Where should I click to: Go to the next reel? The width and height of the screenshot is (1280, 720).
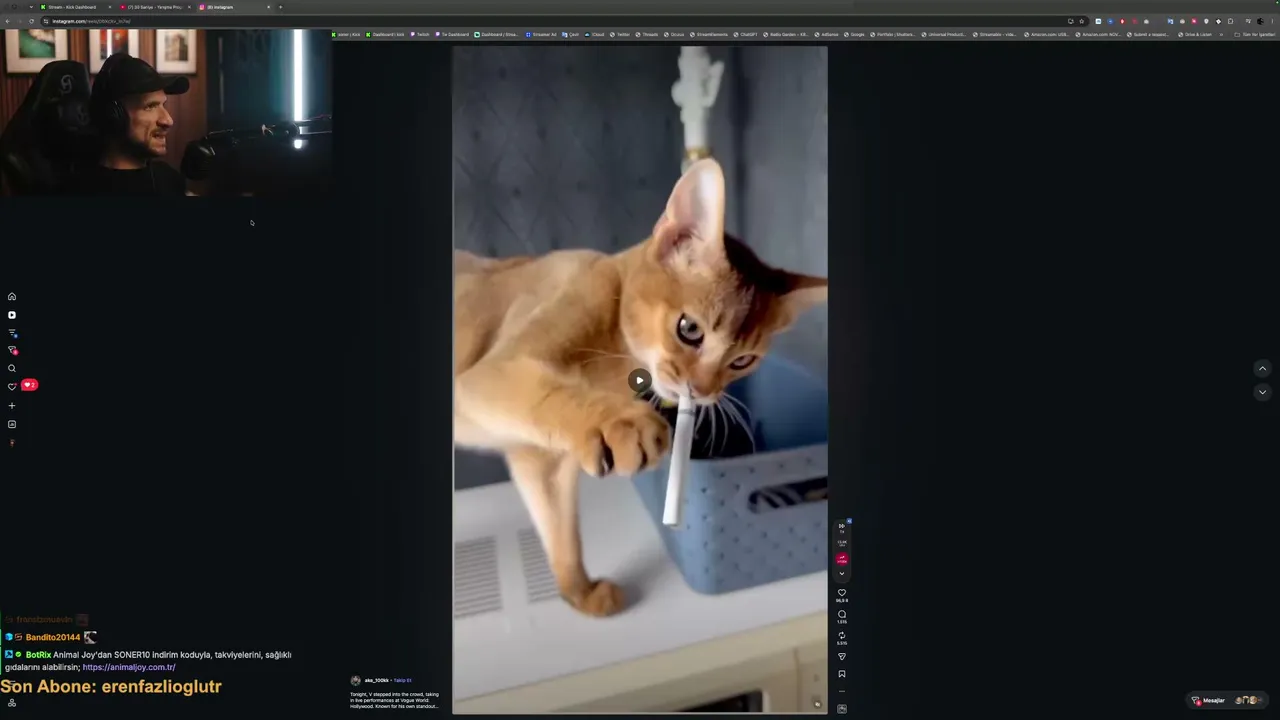coord(1262,392)
